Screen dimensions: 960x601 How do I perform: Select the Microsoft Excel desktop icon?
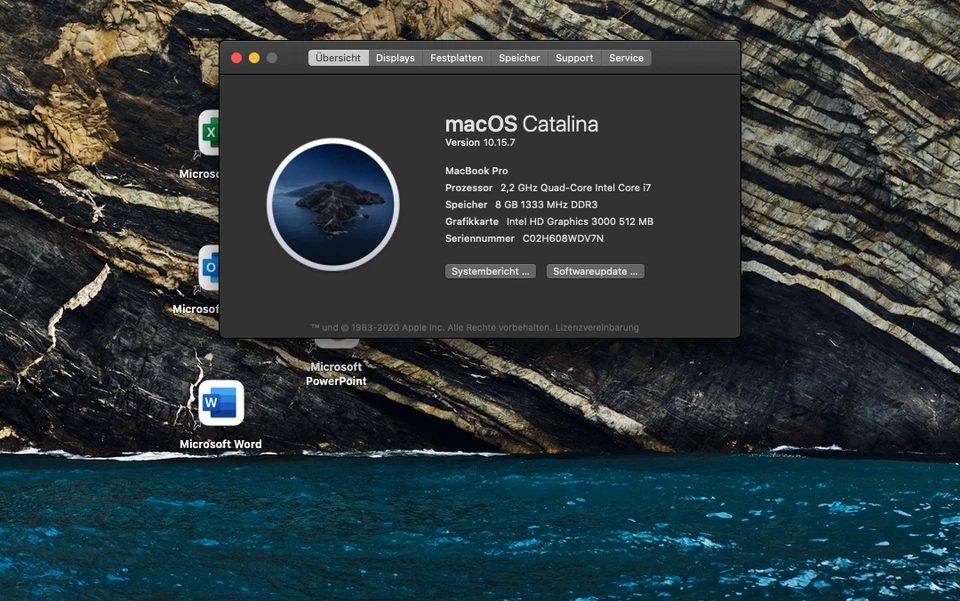(x=209, y=133)
